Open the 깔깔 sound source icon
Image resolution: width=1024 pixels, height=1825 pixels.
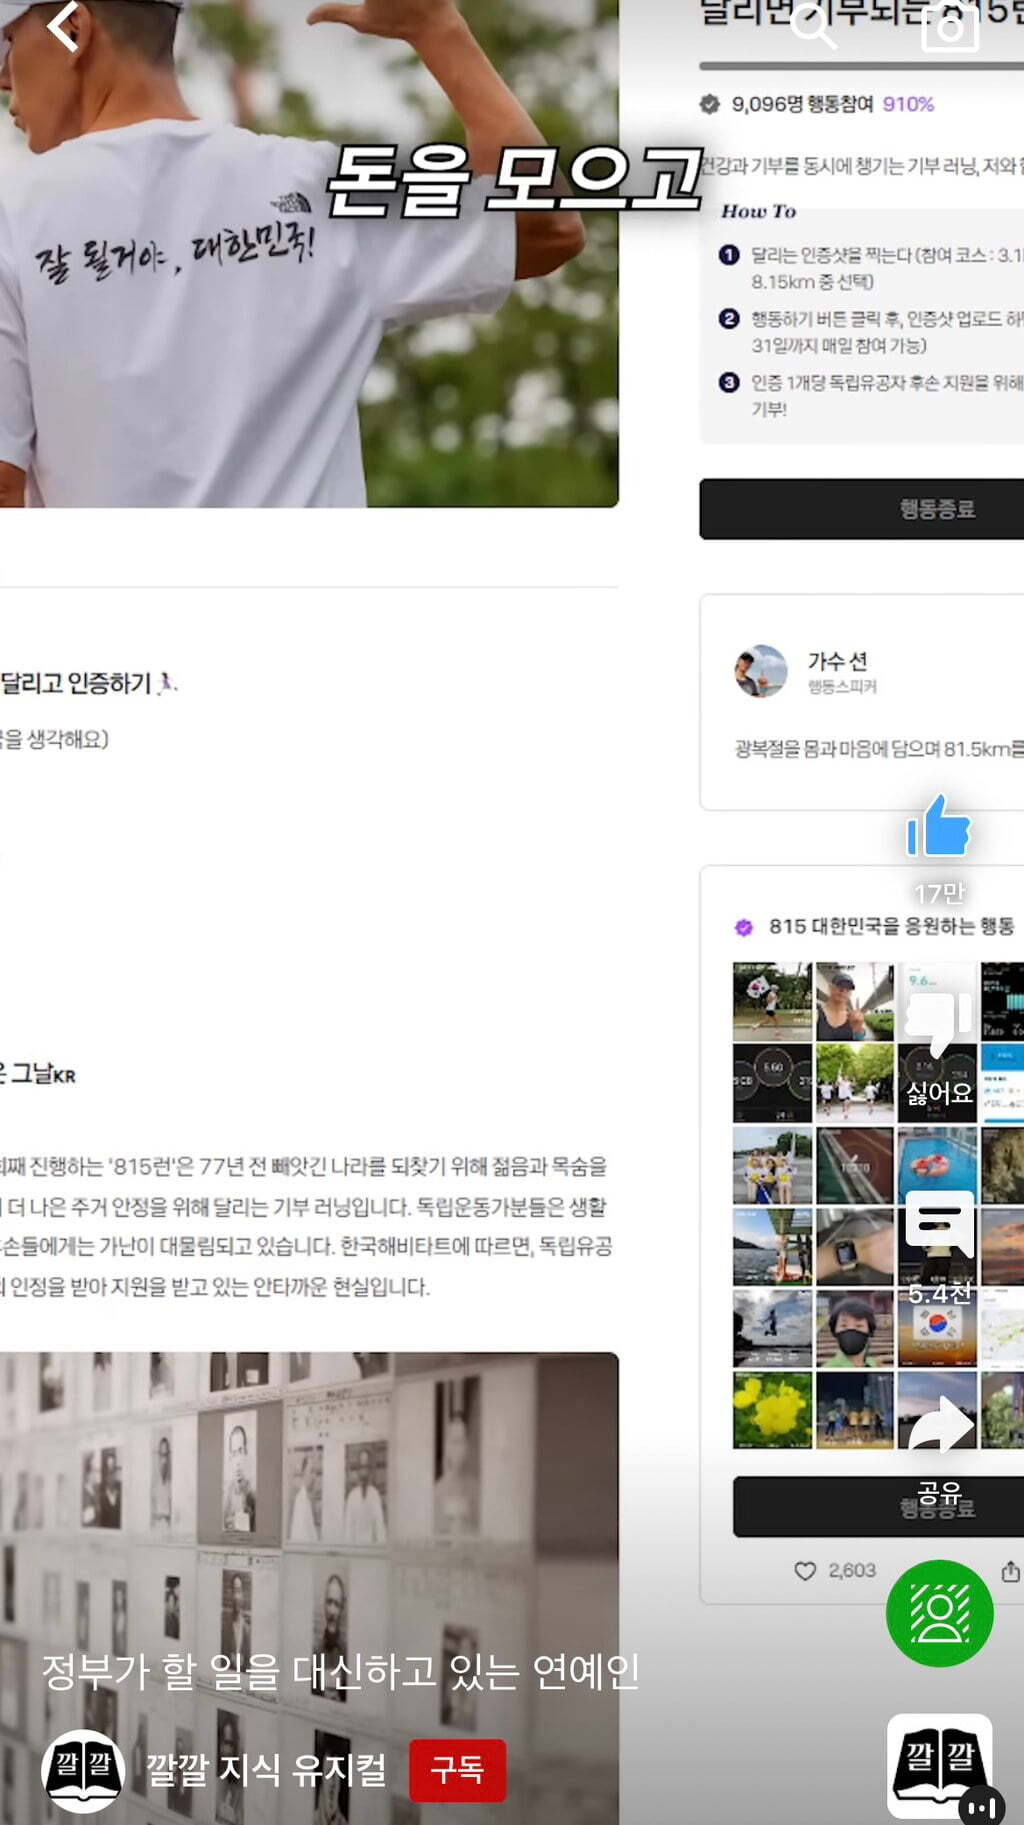pos(939,1765)
